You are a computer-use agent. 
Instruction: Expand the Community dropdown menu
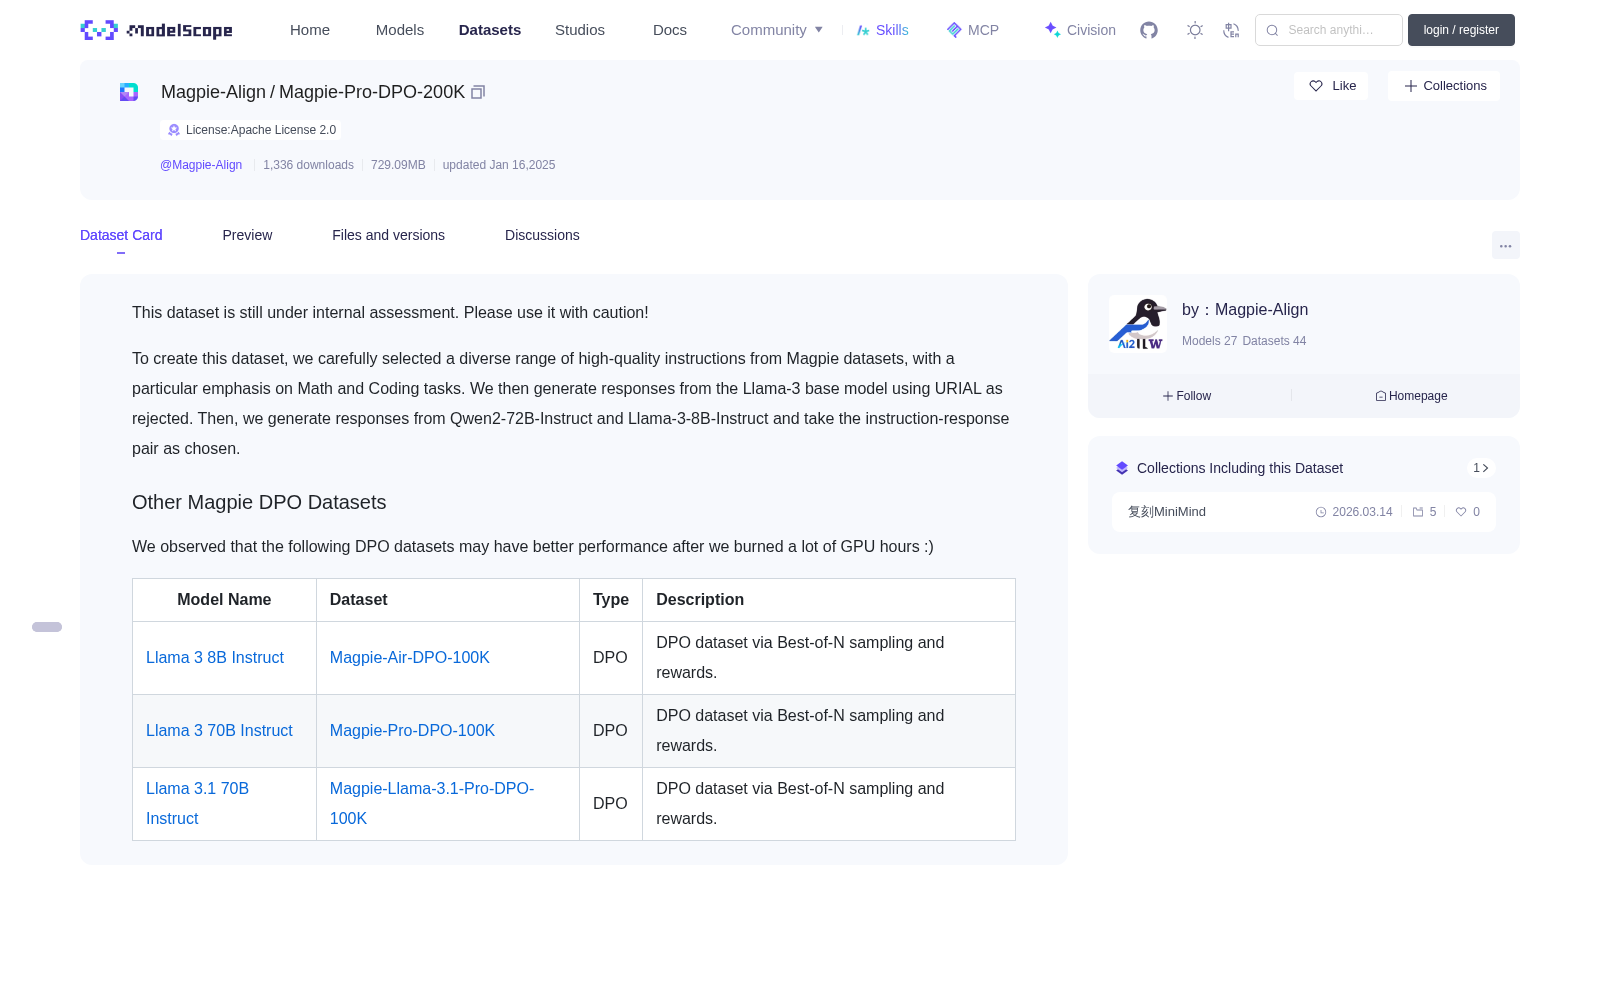[777, 30]
